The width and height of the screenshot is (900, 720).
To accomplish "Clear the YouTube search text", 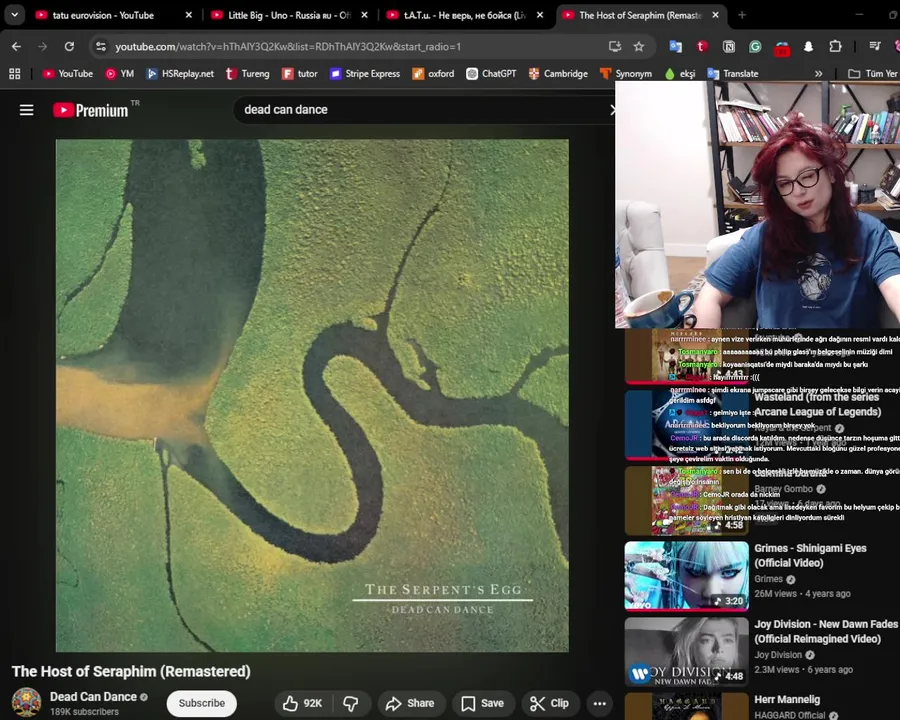I will point(612,109).
